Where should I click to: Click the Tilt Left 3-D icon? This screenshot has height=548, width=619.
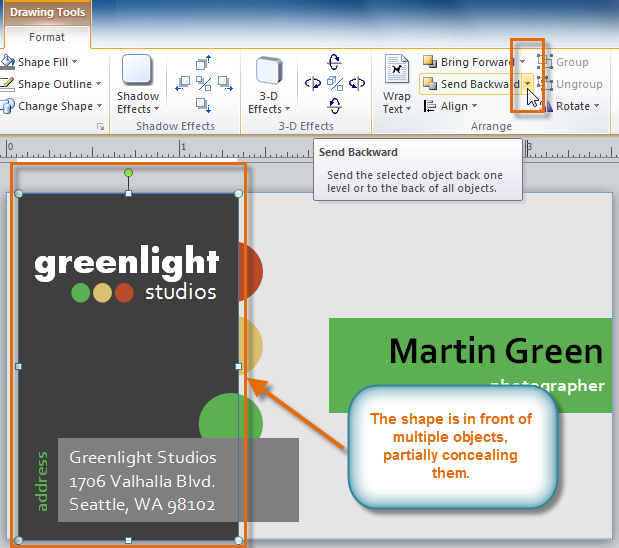click(313, 84)
